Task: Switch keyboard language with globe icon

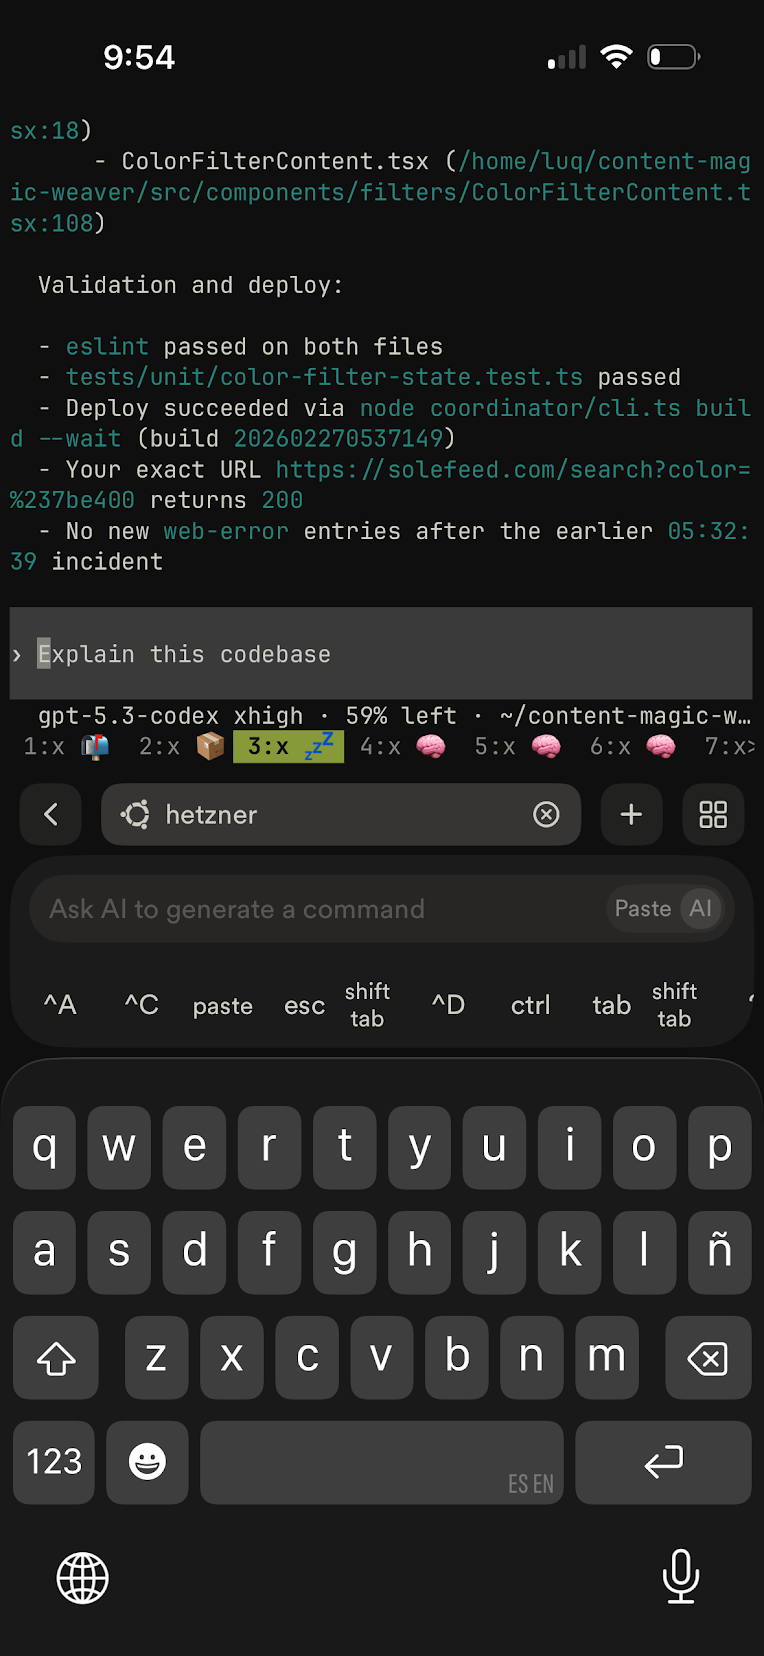Action: click(x=82, y=1578)
